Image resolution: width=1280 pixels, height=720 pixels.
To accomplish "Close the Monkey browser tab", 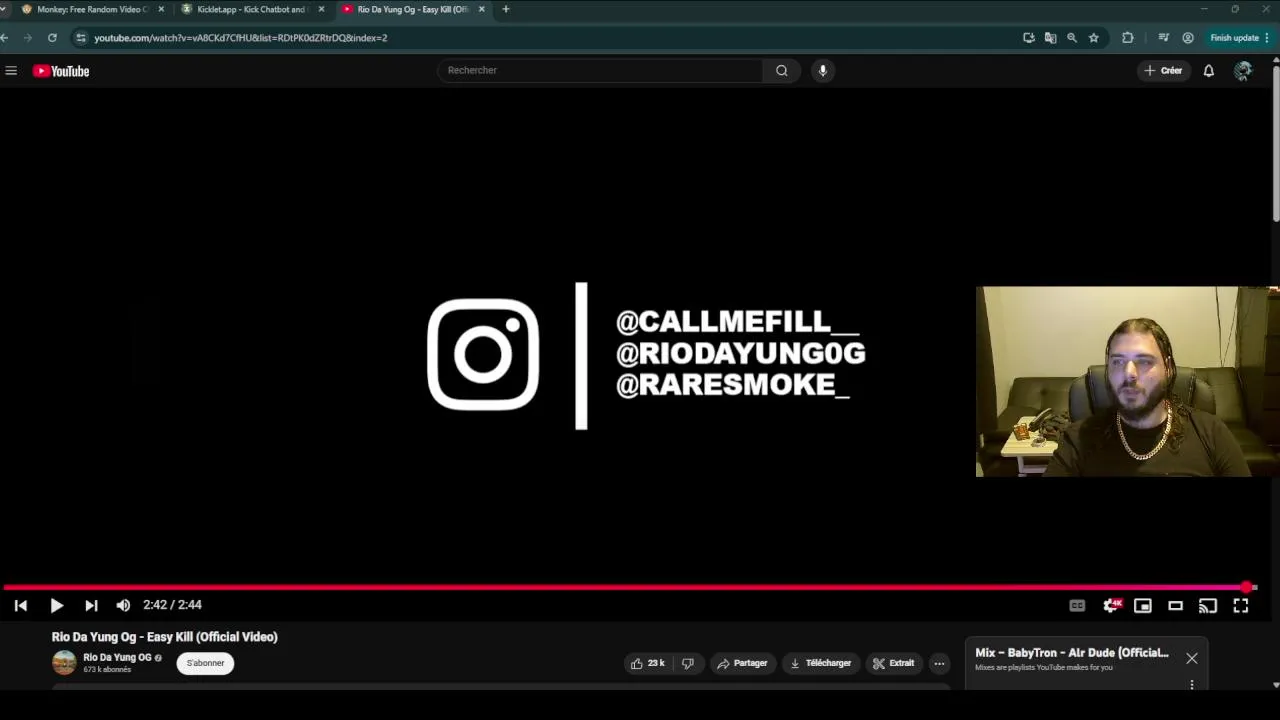I will [x=161, y=9].
